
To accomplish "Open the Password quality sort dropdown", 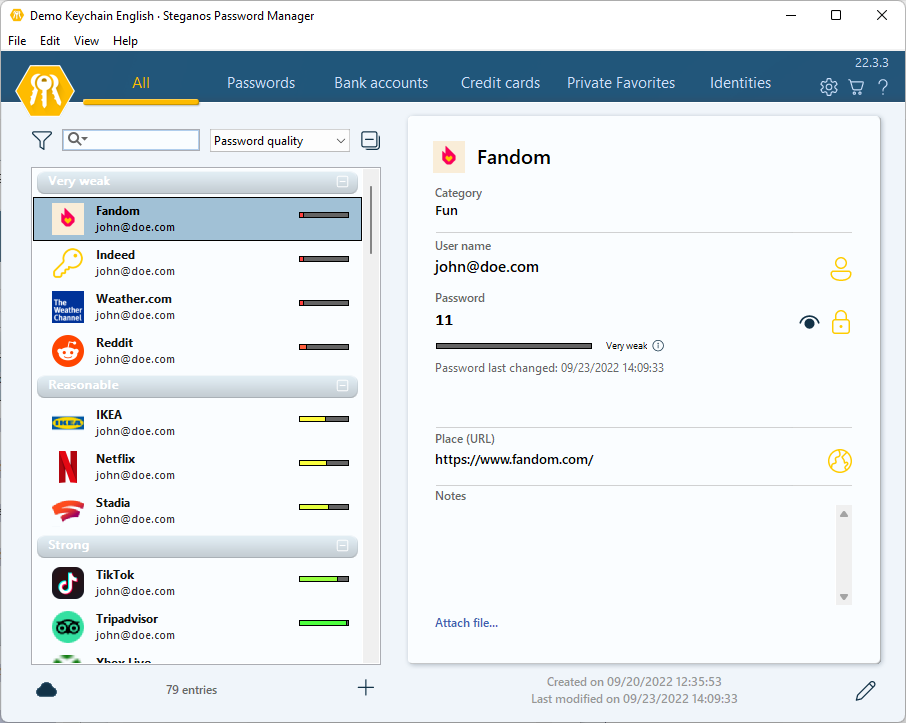I will [280, 141].
